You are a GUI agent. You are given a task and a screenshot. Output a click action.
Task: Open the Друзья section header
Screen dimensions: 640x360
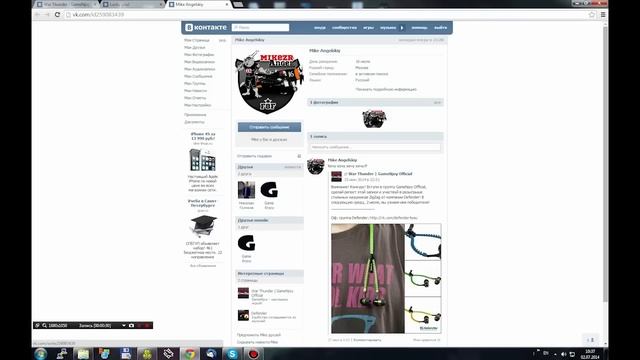click(x=269, y=167)
